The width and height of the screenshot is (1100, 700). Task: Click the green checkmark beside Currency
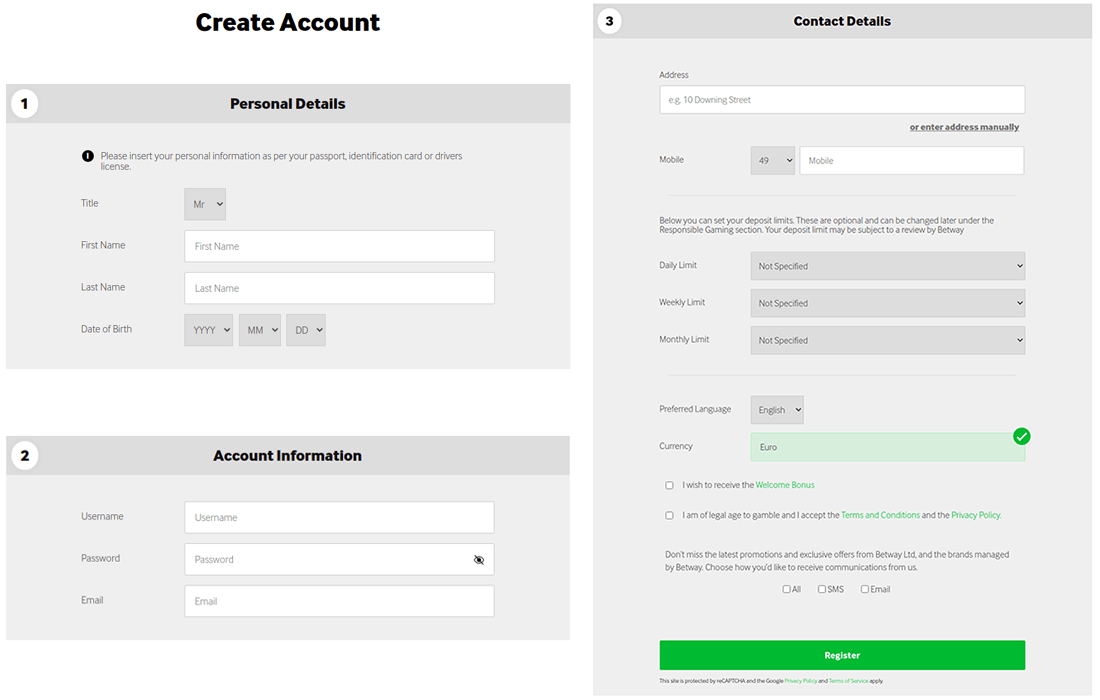[1021, 436]
